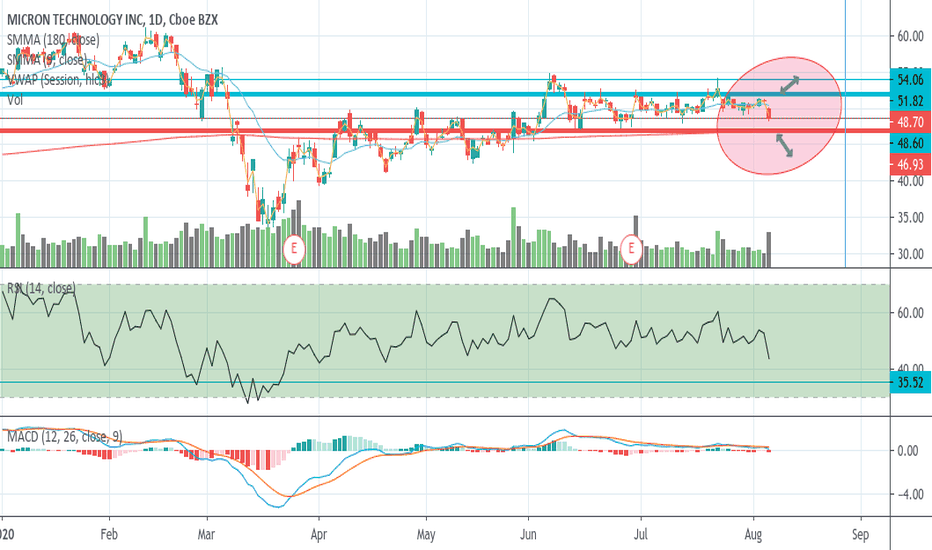Select the SMMA (9, close) indicator label
This screenshot has height=550, width=932.
46,59
